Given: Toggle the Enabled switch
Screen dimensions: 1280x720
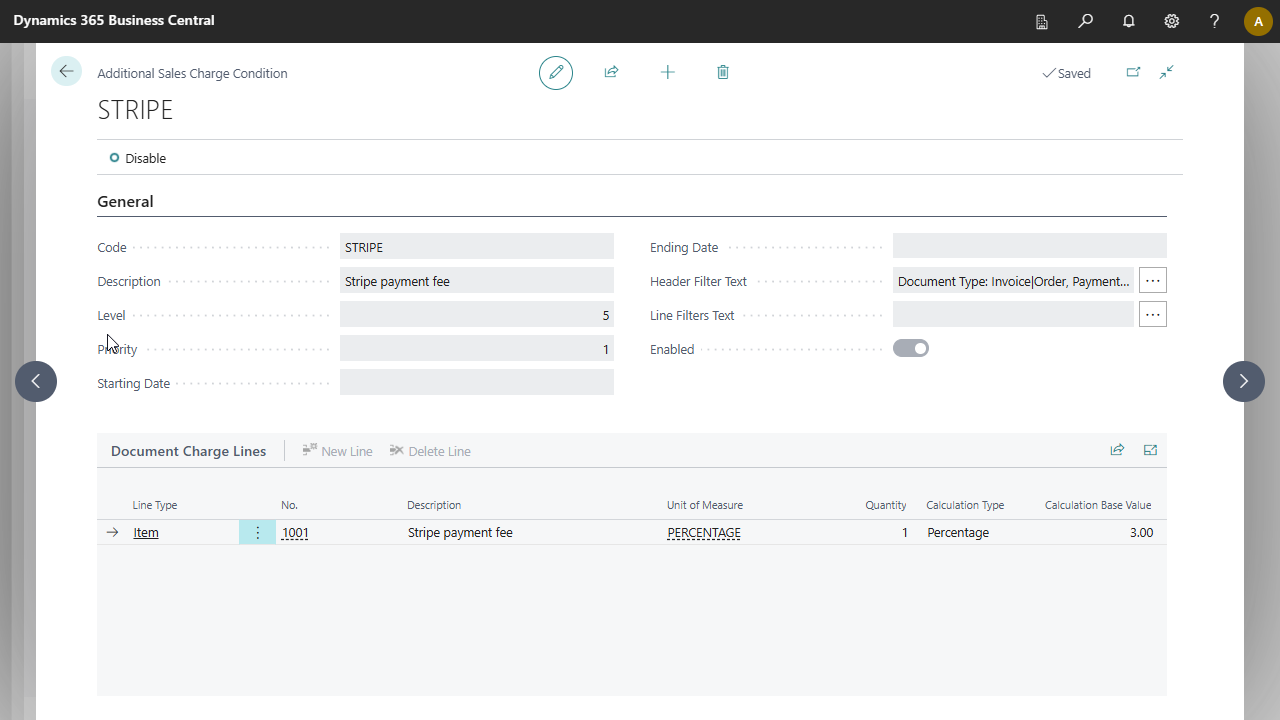Looking at the screenshot, I should 911,348.
